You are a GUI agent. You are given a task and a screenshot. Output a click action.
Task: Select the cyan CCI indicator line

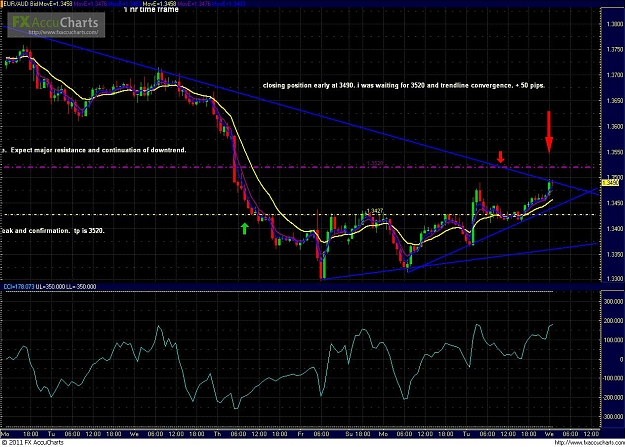point(279,377)
